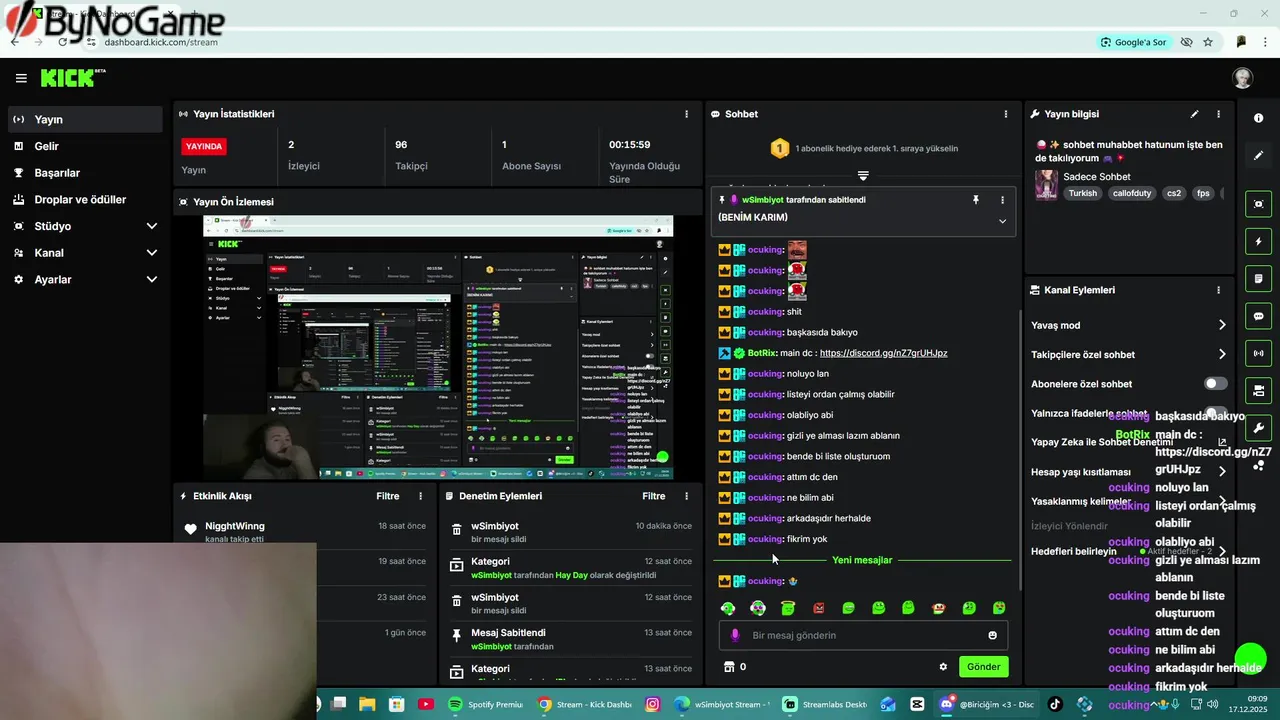
Task: Open the hamburger menu beside the Kick logo
Action: click(x=21, y=78)
